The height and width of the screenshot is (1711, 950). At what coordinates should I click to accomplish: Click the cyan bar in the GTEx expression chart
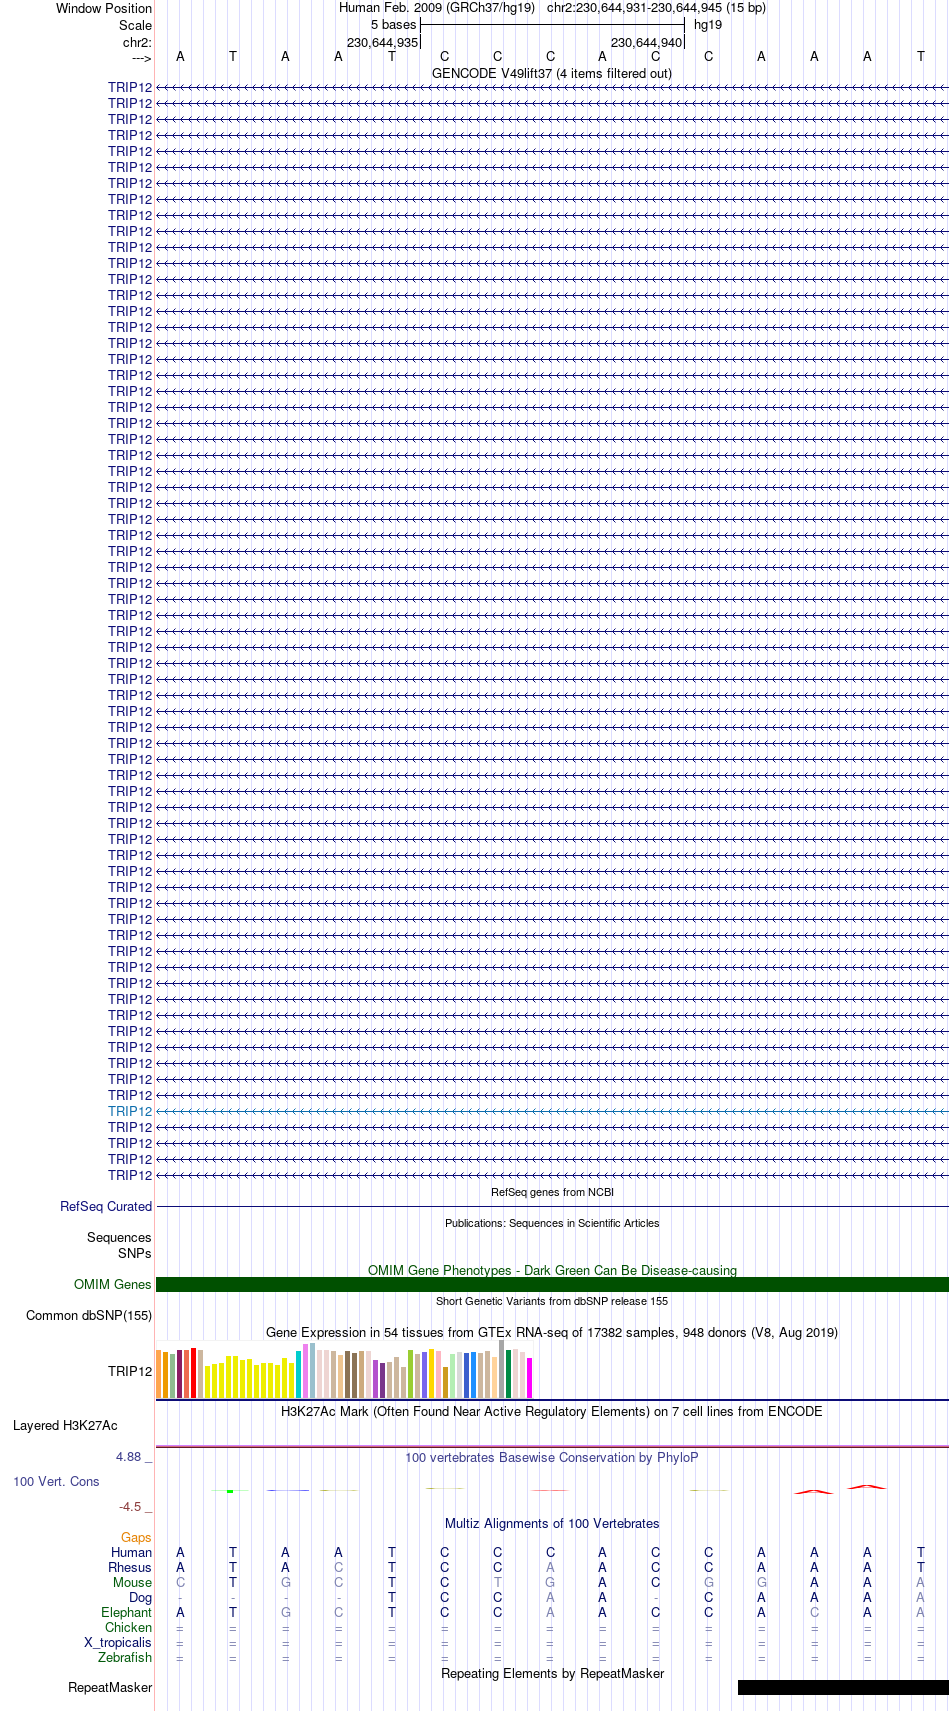coord(298,1374)
